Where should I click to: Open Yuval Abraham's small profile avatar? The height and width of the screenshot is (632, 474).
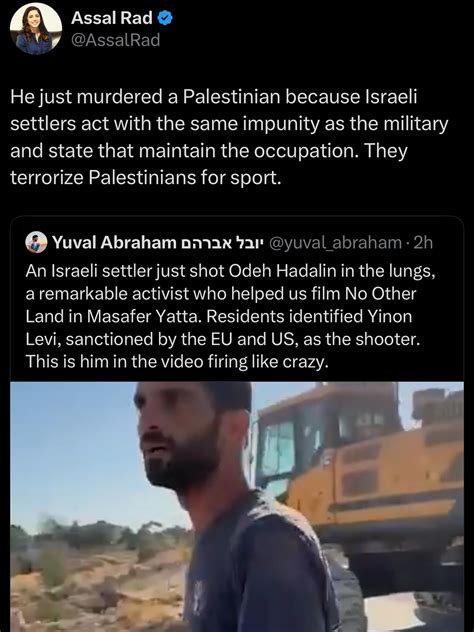coord(36,242)
